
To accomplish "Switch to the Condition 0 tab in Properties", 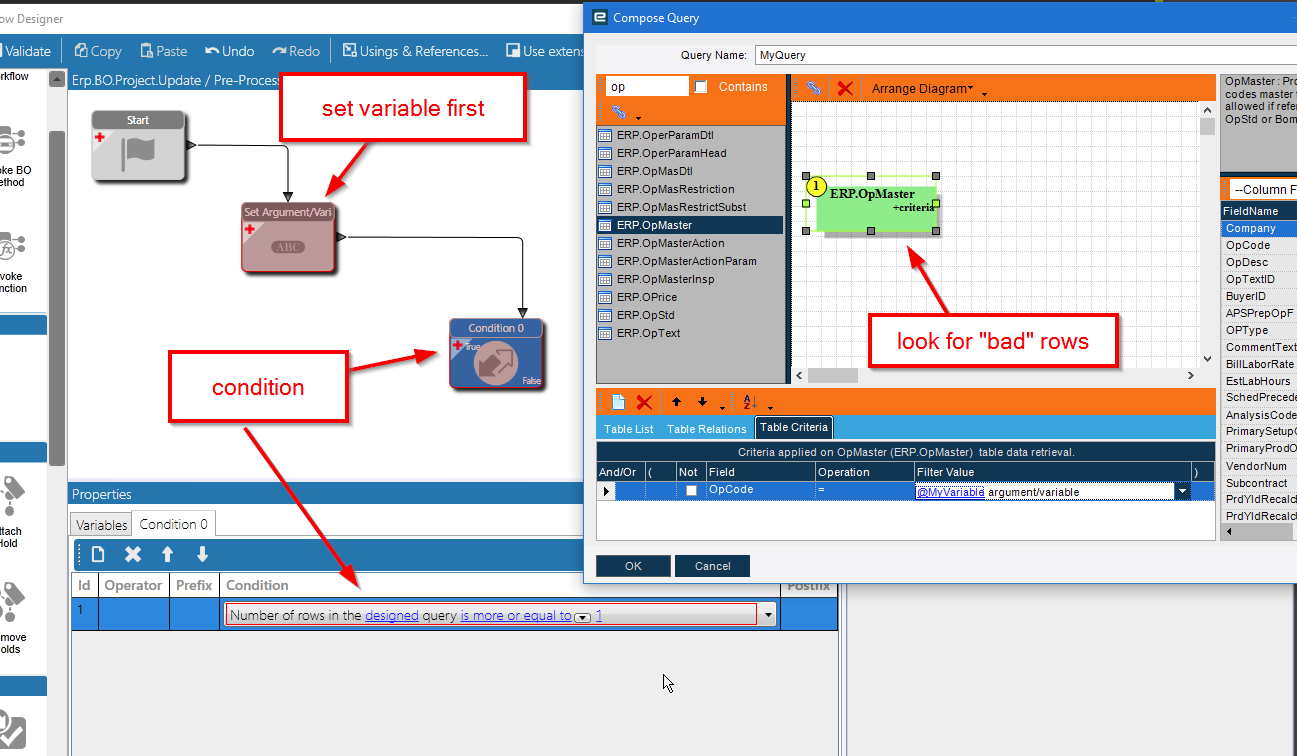I will pyautogui.click(x=174, y=524).
